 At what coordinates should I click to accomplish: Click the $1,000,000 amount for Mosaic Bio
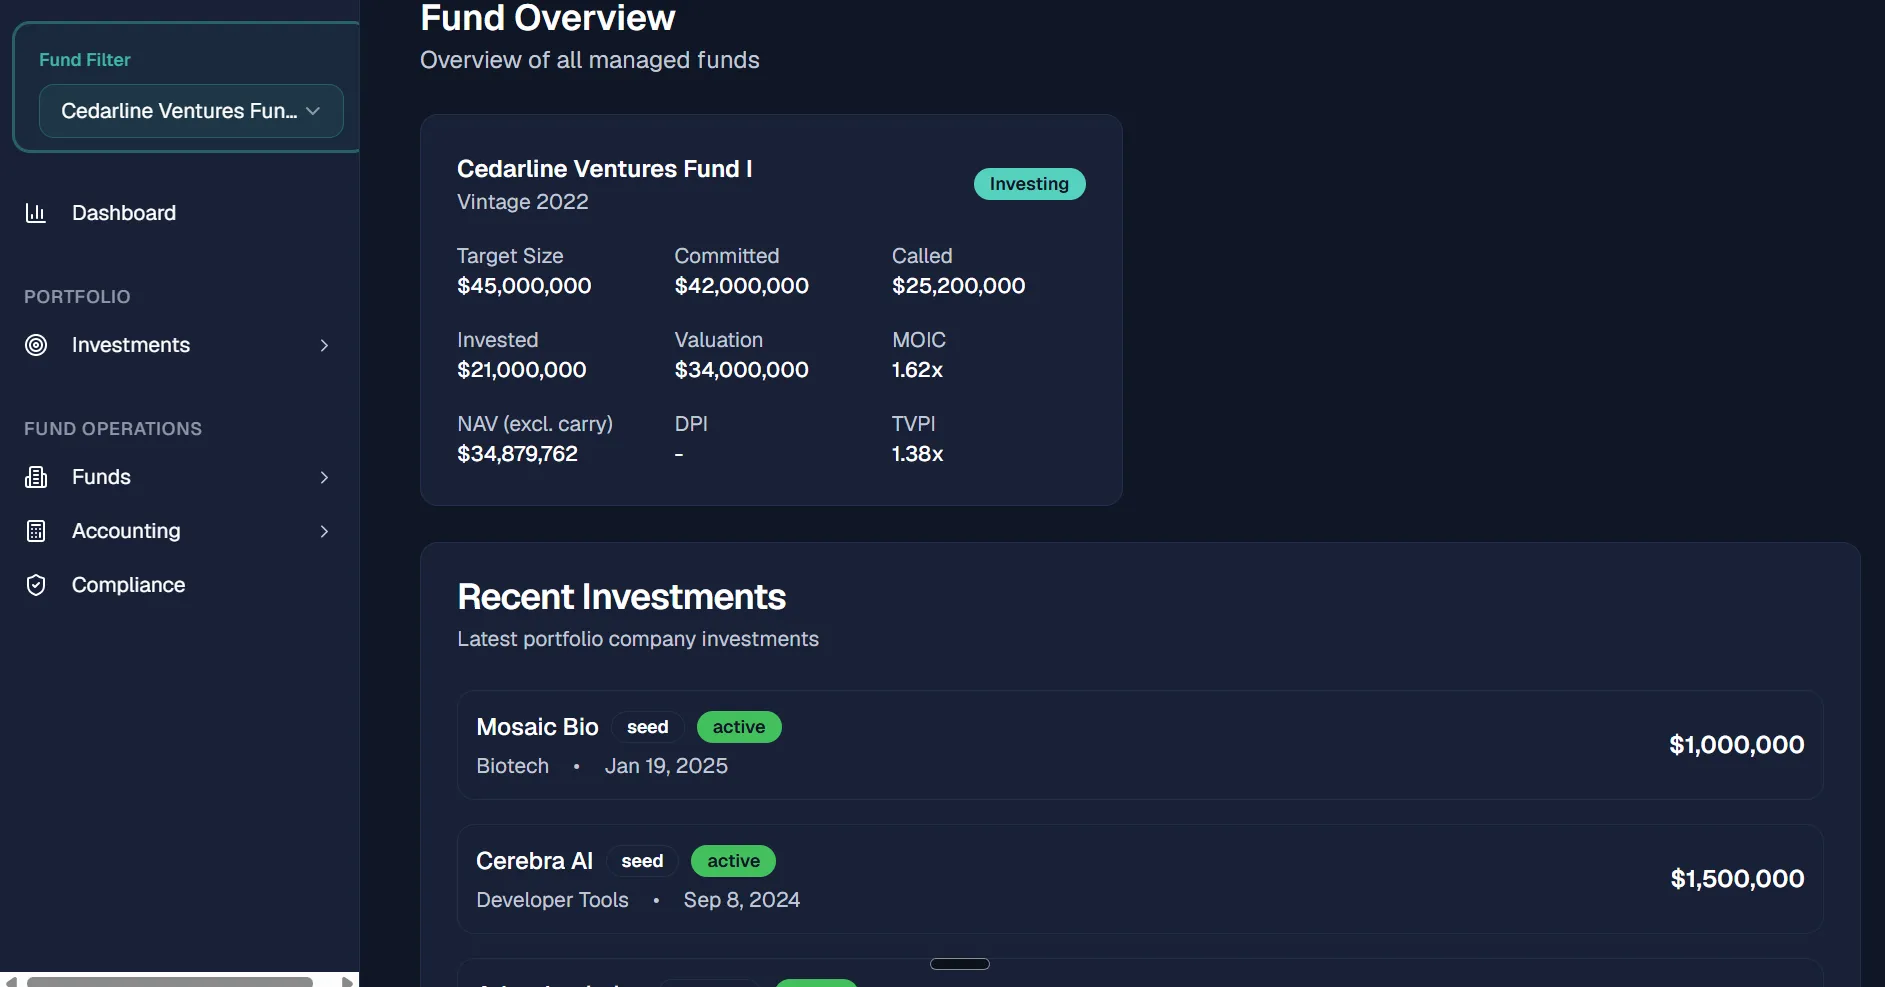click(1737, 745)
